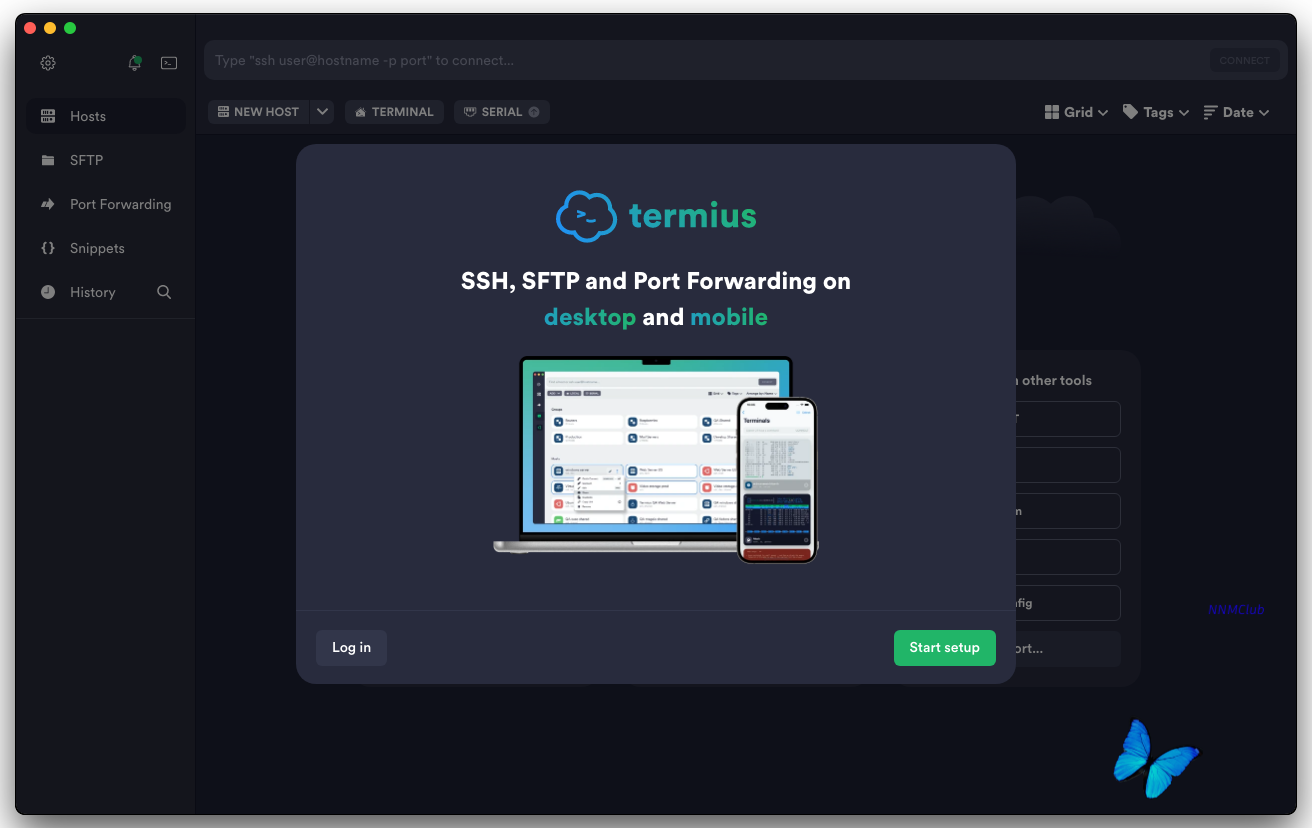This screenshot has height=828, width=1312.
Task: Open the settings gear icon
Action: point(48,63)
